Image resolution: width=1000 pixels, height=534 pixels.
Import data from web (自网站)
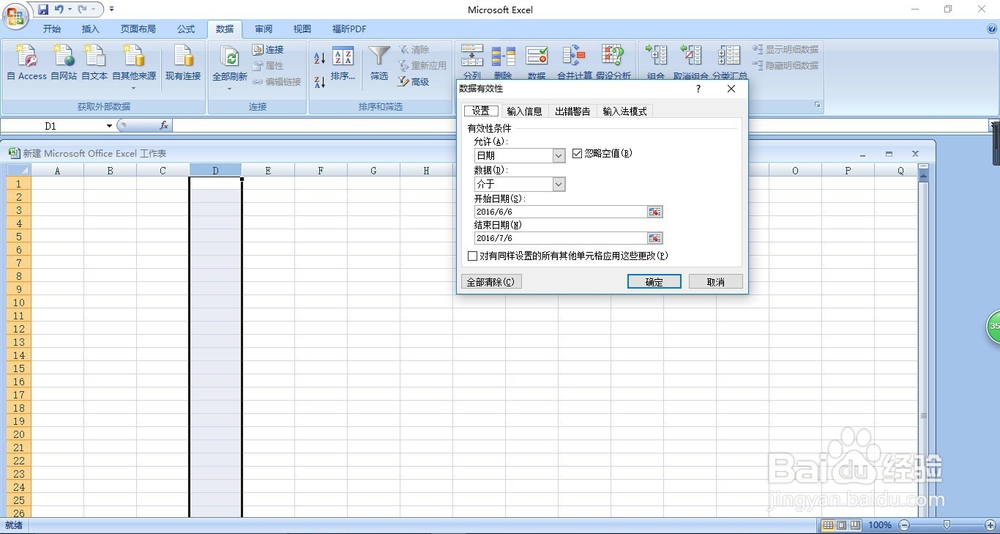coord(64,63)
